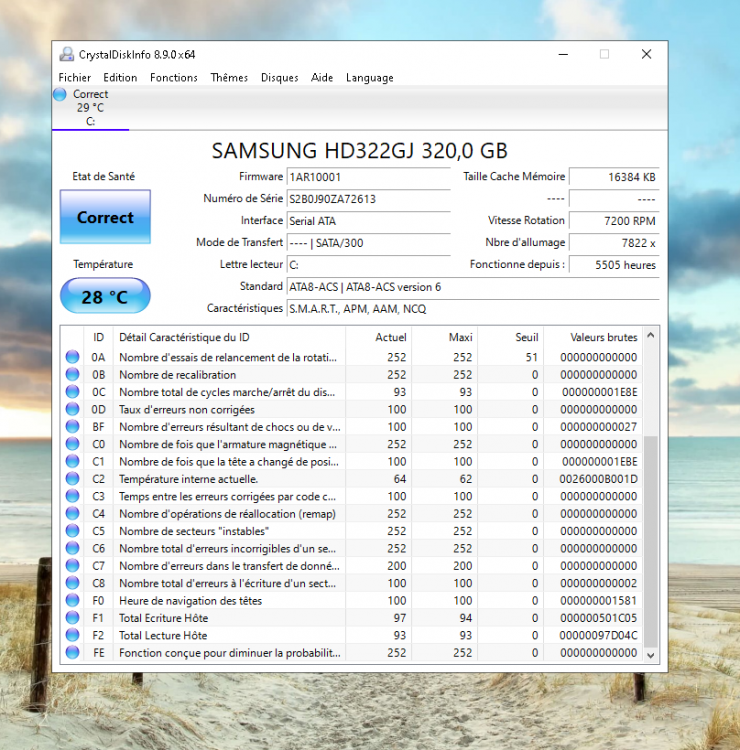Click the 28 °C temperature button

[x=105, y=297]
